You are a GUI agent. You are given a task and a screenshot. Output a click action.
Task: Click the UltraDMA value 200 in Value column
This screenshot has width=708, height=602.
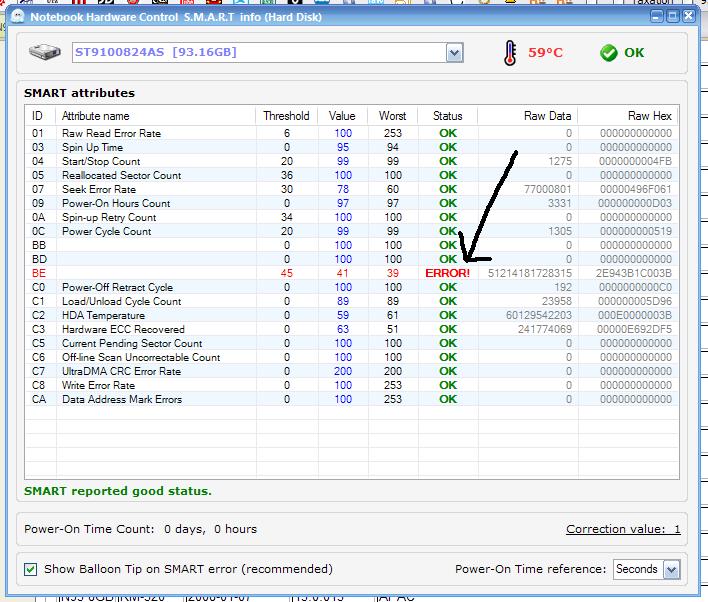tap(343, 371)
